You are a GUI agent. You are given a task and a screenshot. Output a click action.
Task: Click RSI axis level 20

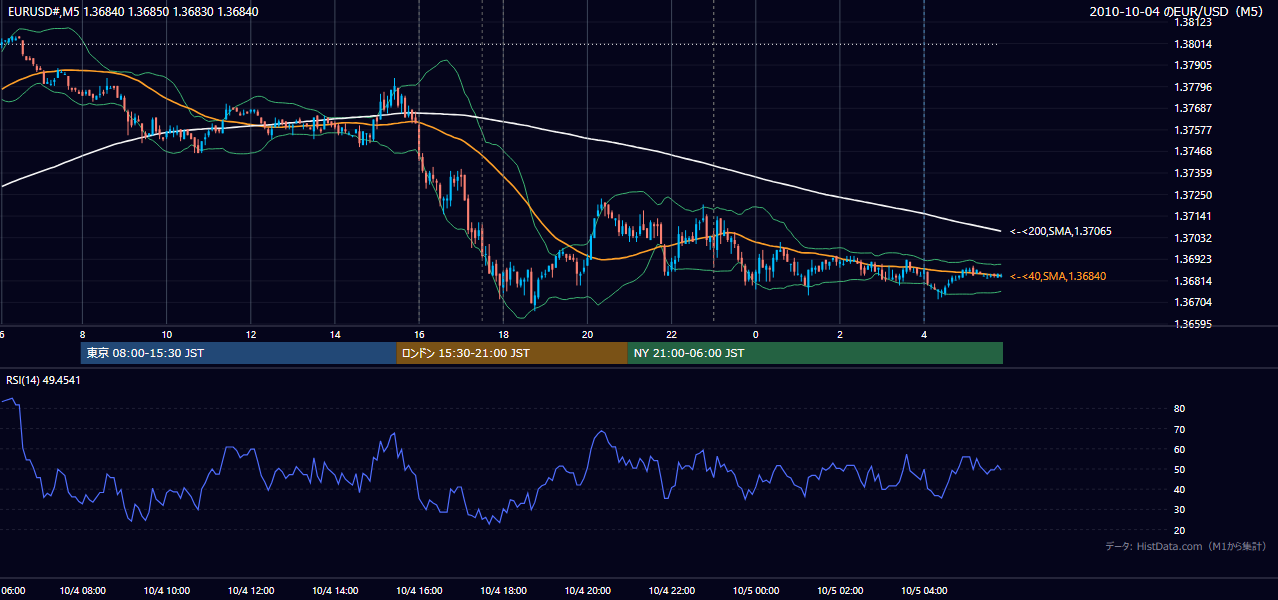pyautogui.click(x=1179, y=530)
